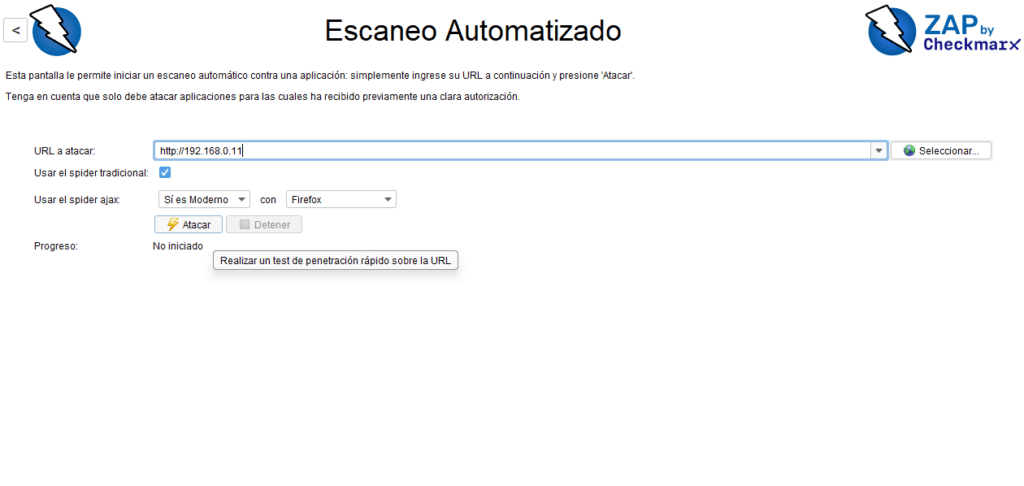
Task: Click the ZAP by Checkmarx logo icon
Action: pos(891,30)
